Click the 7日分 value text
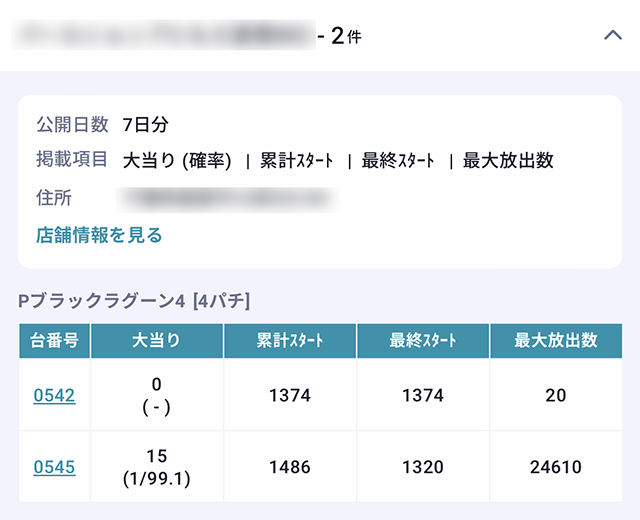The width and height of the screenshot is (640, 520). pyautogui.click(x=146, y=125)
